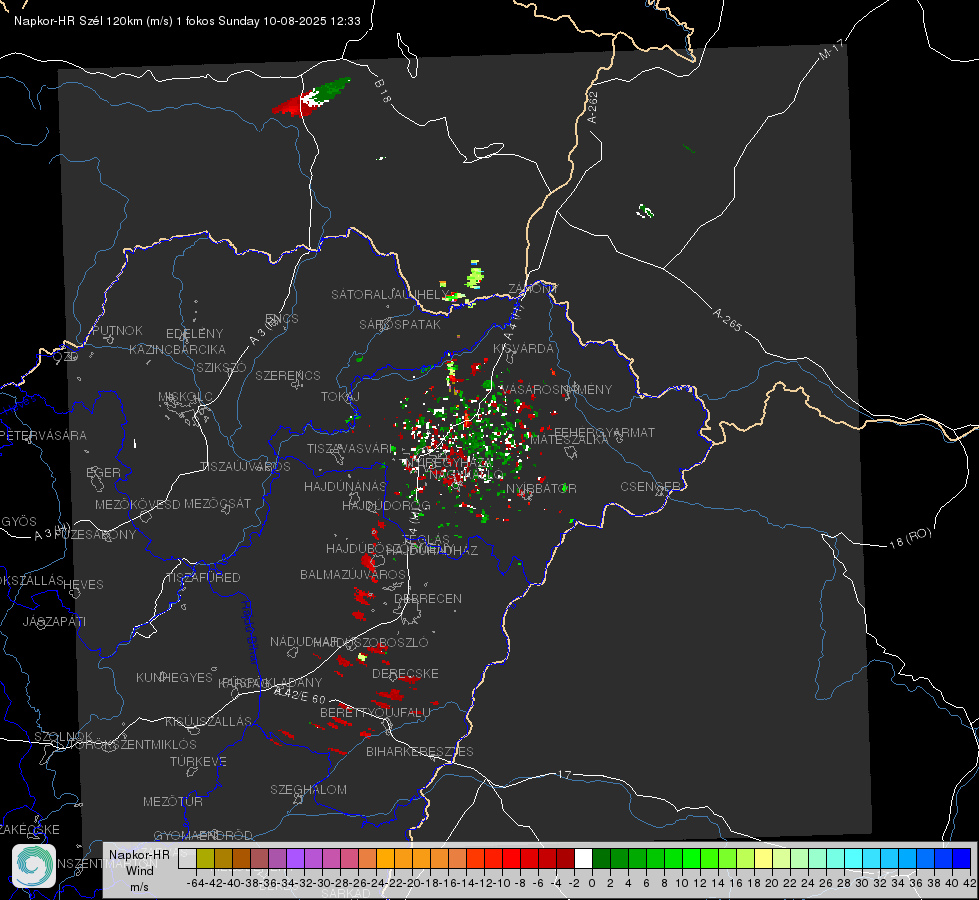Click the TISZAFÜRED label

pyautogui.click(x=204, y=577)
